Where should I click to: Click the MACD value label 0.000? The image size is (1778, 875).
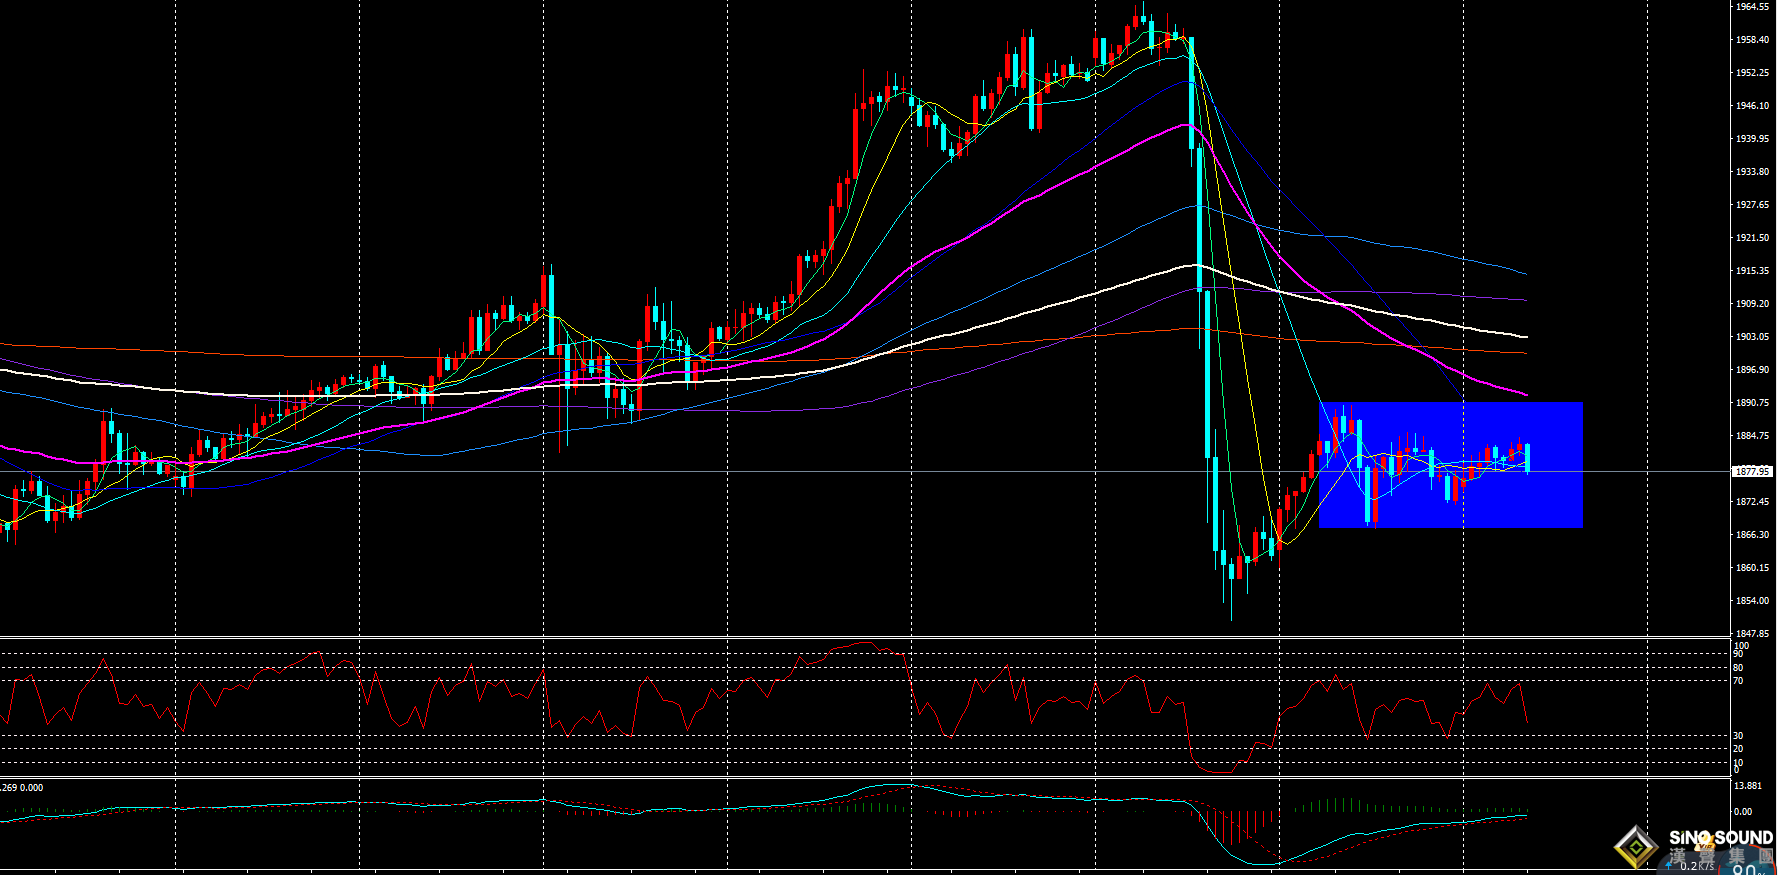(32, 788)
